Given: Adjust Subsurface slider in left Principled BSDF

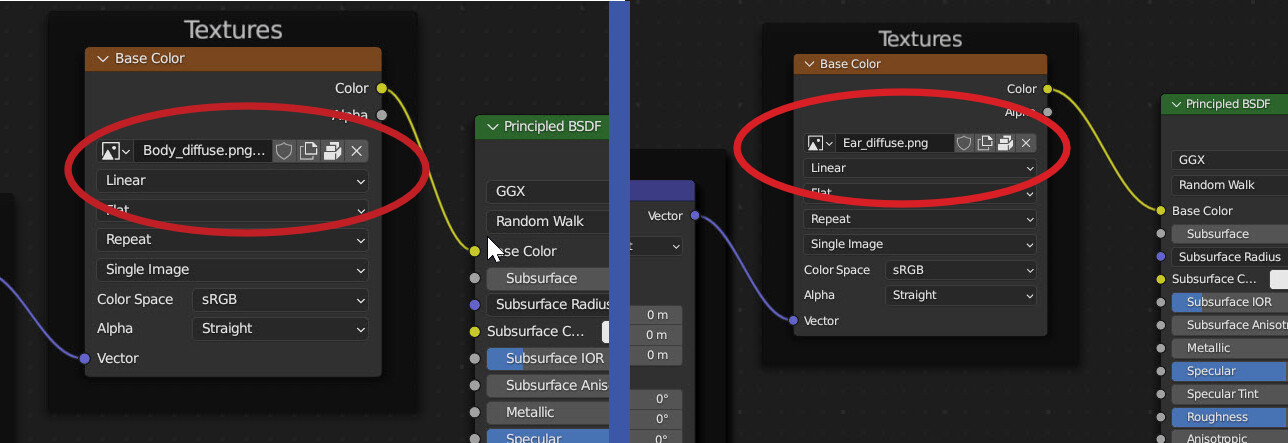Looking at the screenshot, I should click(548, 278).
